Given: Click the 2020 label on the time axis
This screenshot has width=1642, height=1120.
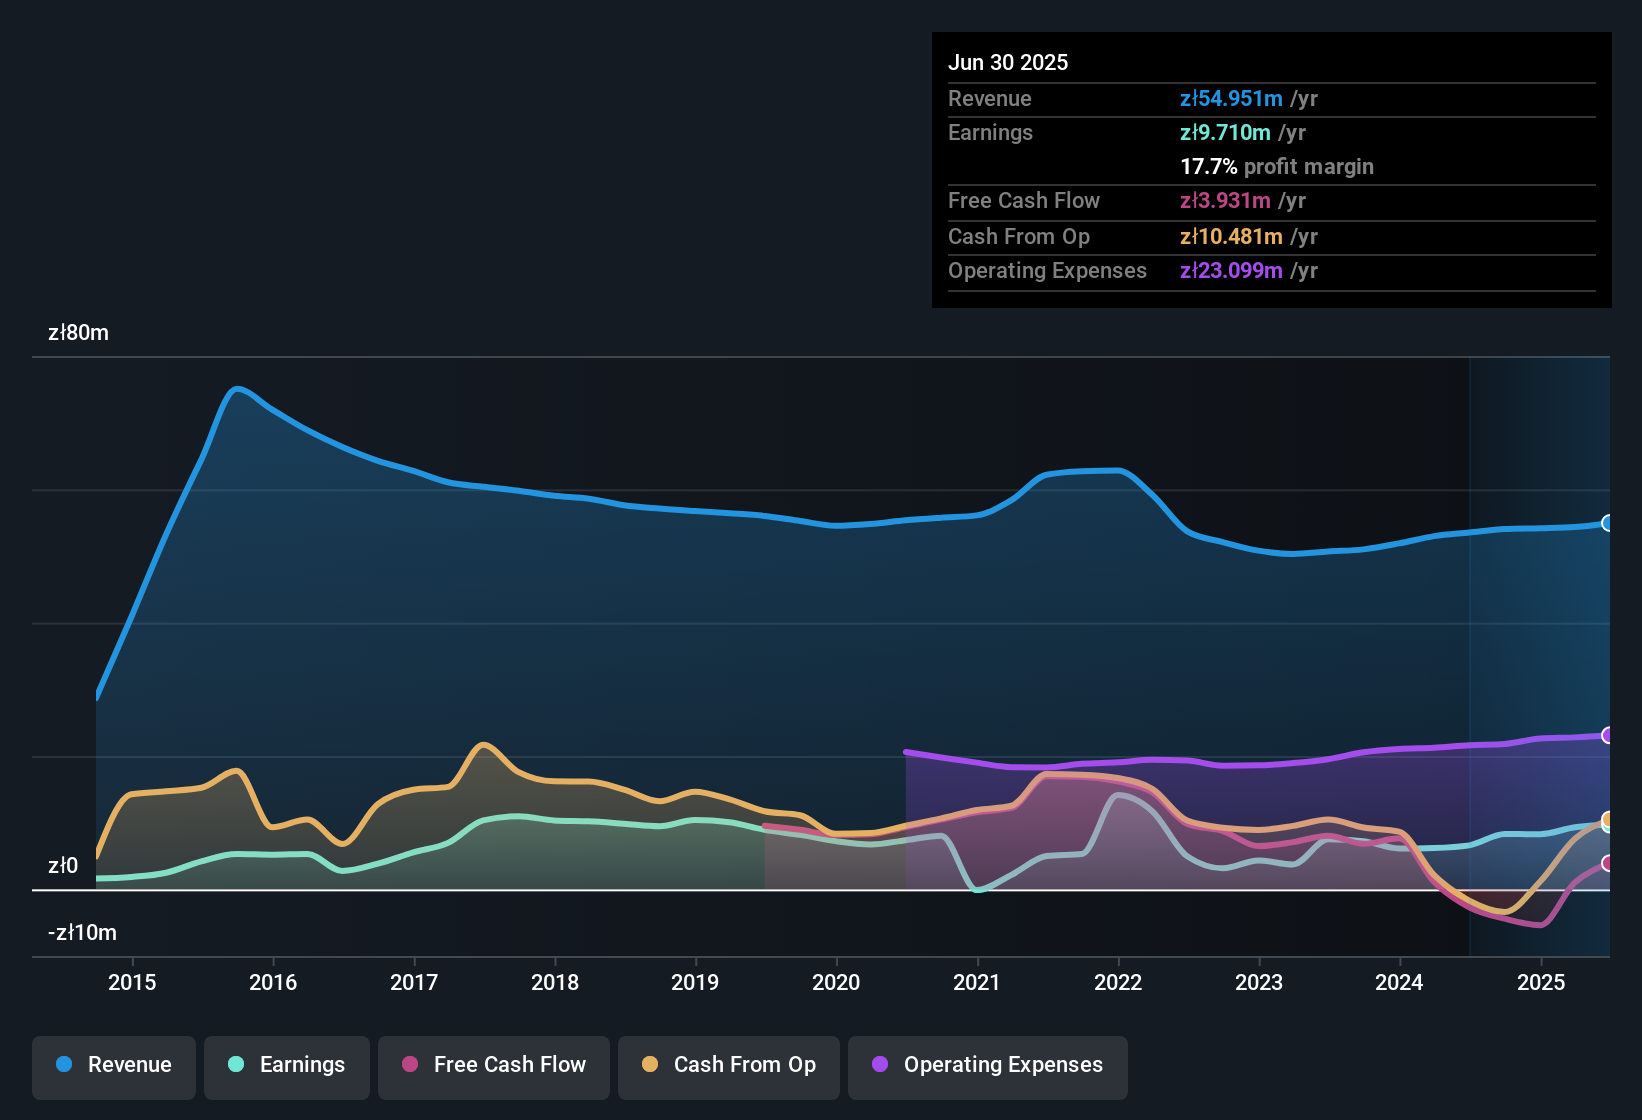Looking at the screenshot, I should (836, 982).
